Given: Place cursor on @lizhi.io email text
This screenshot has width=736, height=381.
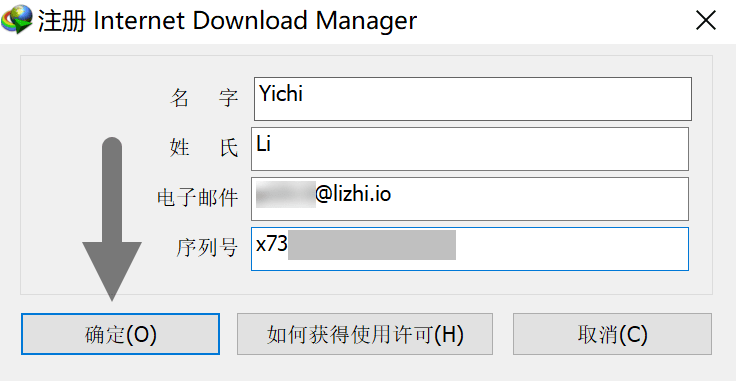Looking at the screenshot, I should [353, 194].
